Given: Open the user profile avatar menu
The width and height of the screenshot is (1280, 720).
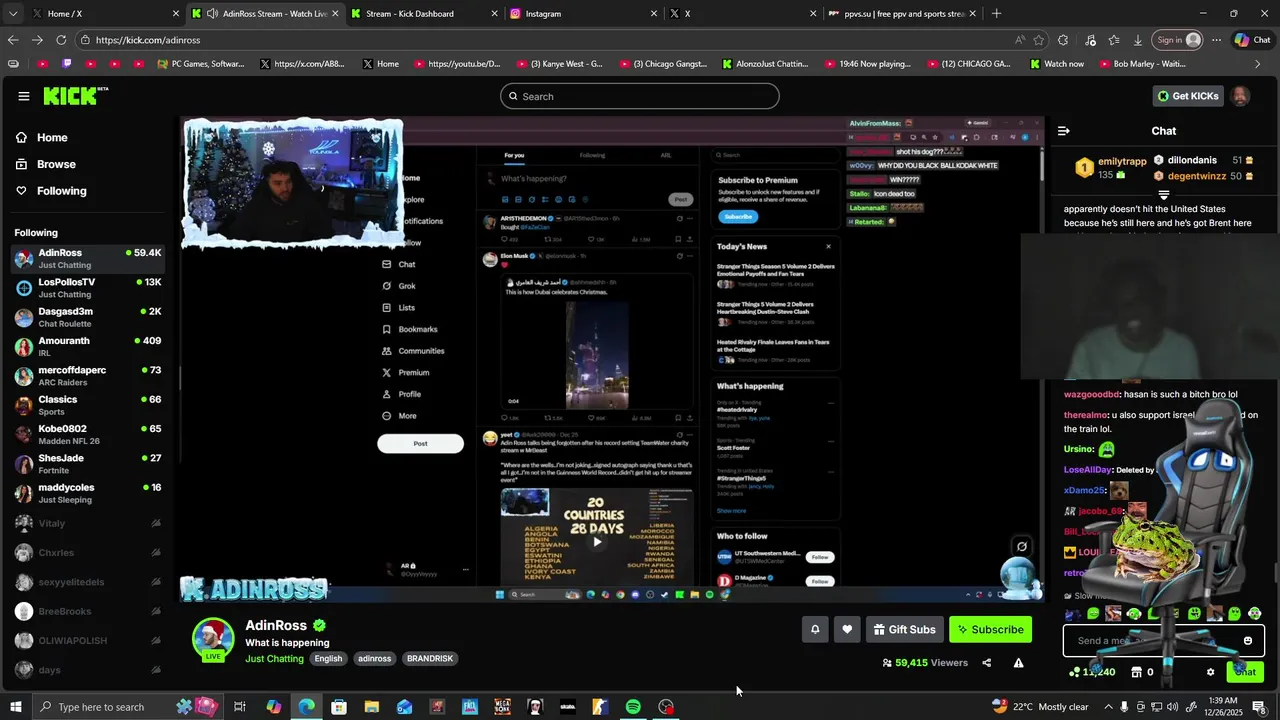Looking at the screenshot, I should click(1240, 96).
